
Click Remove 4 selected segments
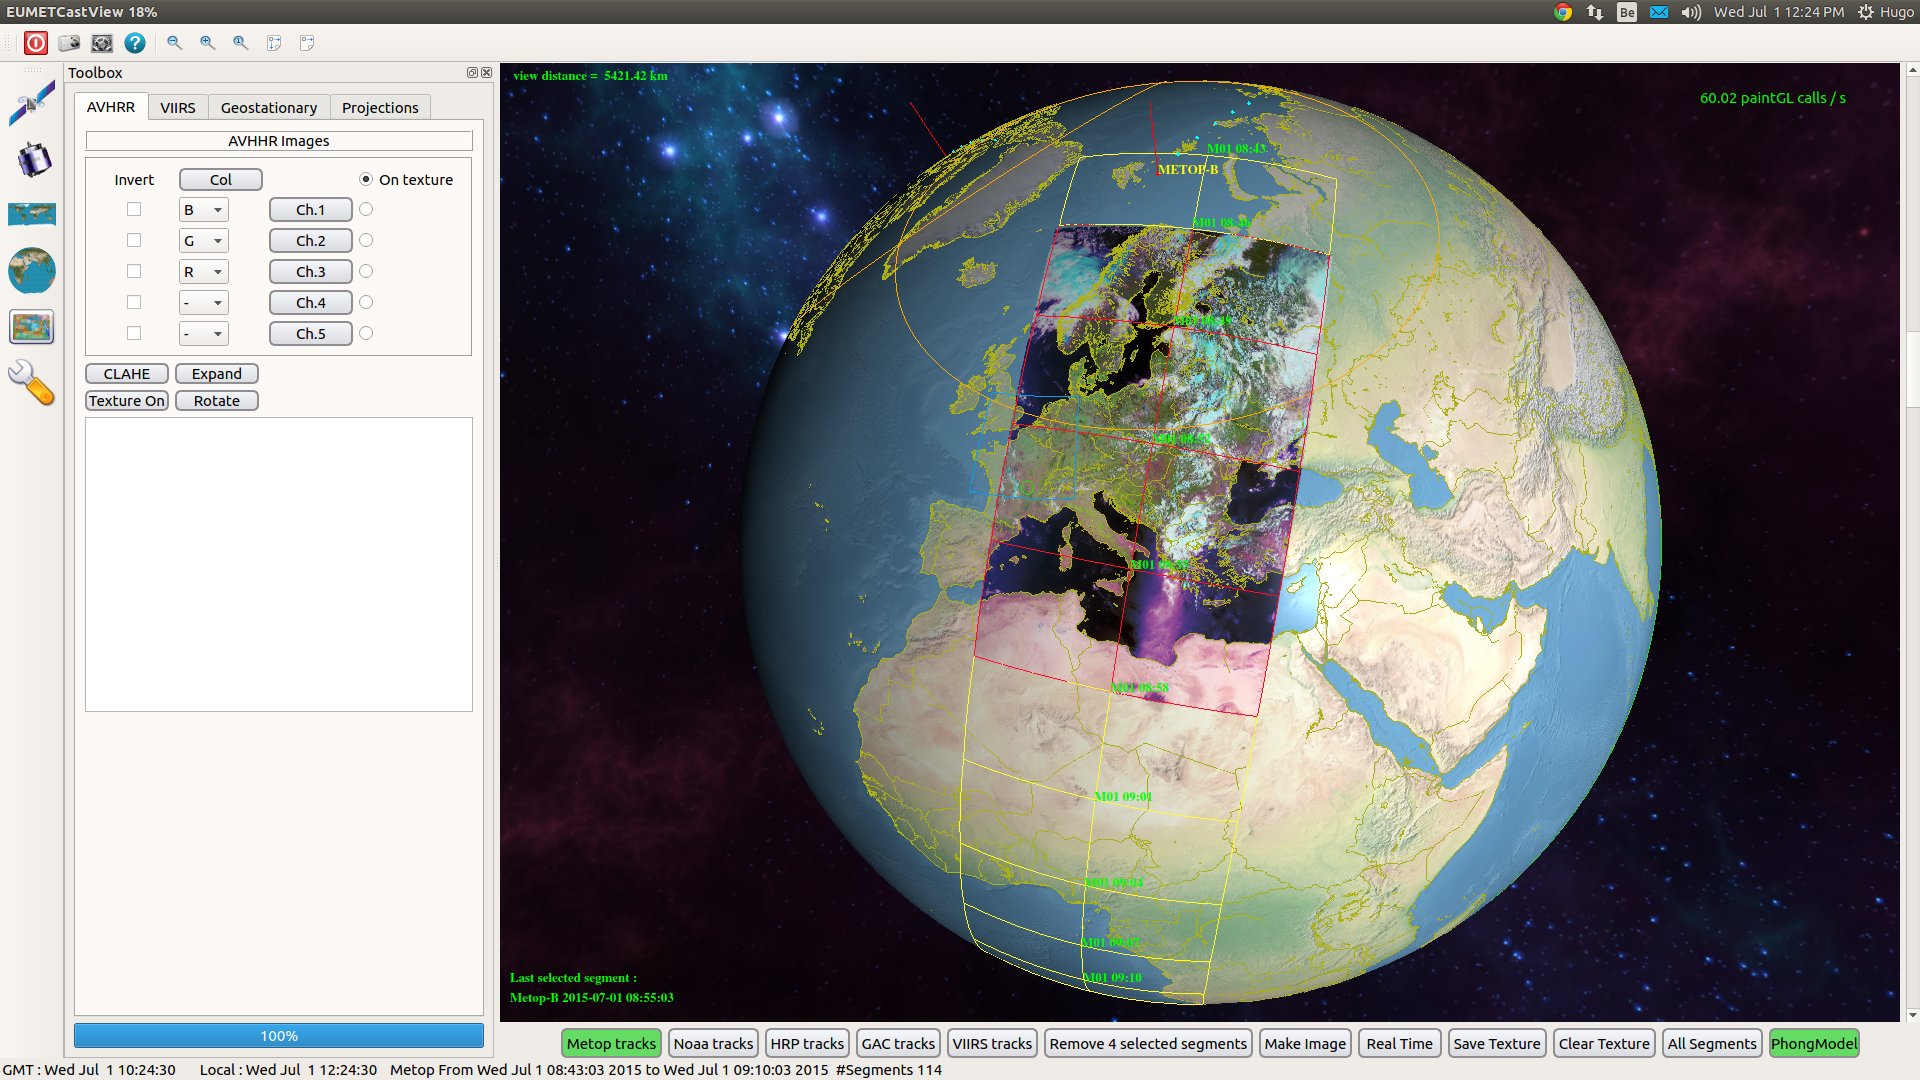(x=1148, y=1044)
